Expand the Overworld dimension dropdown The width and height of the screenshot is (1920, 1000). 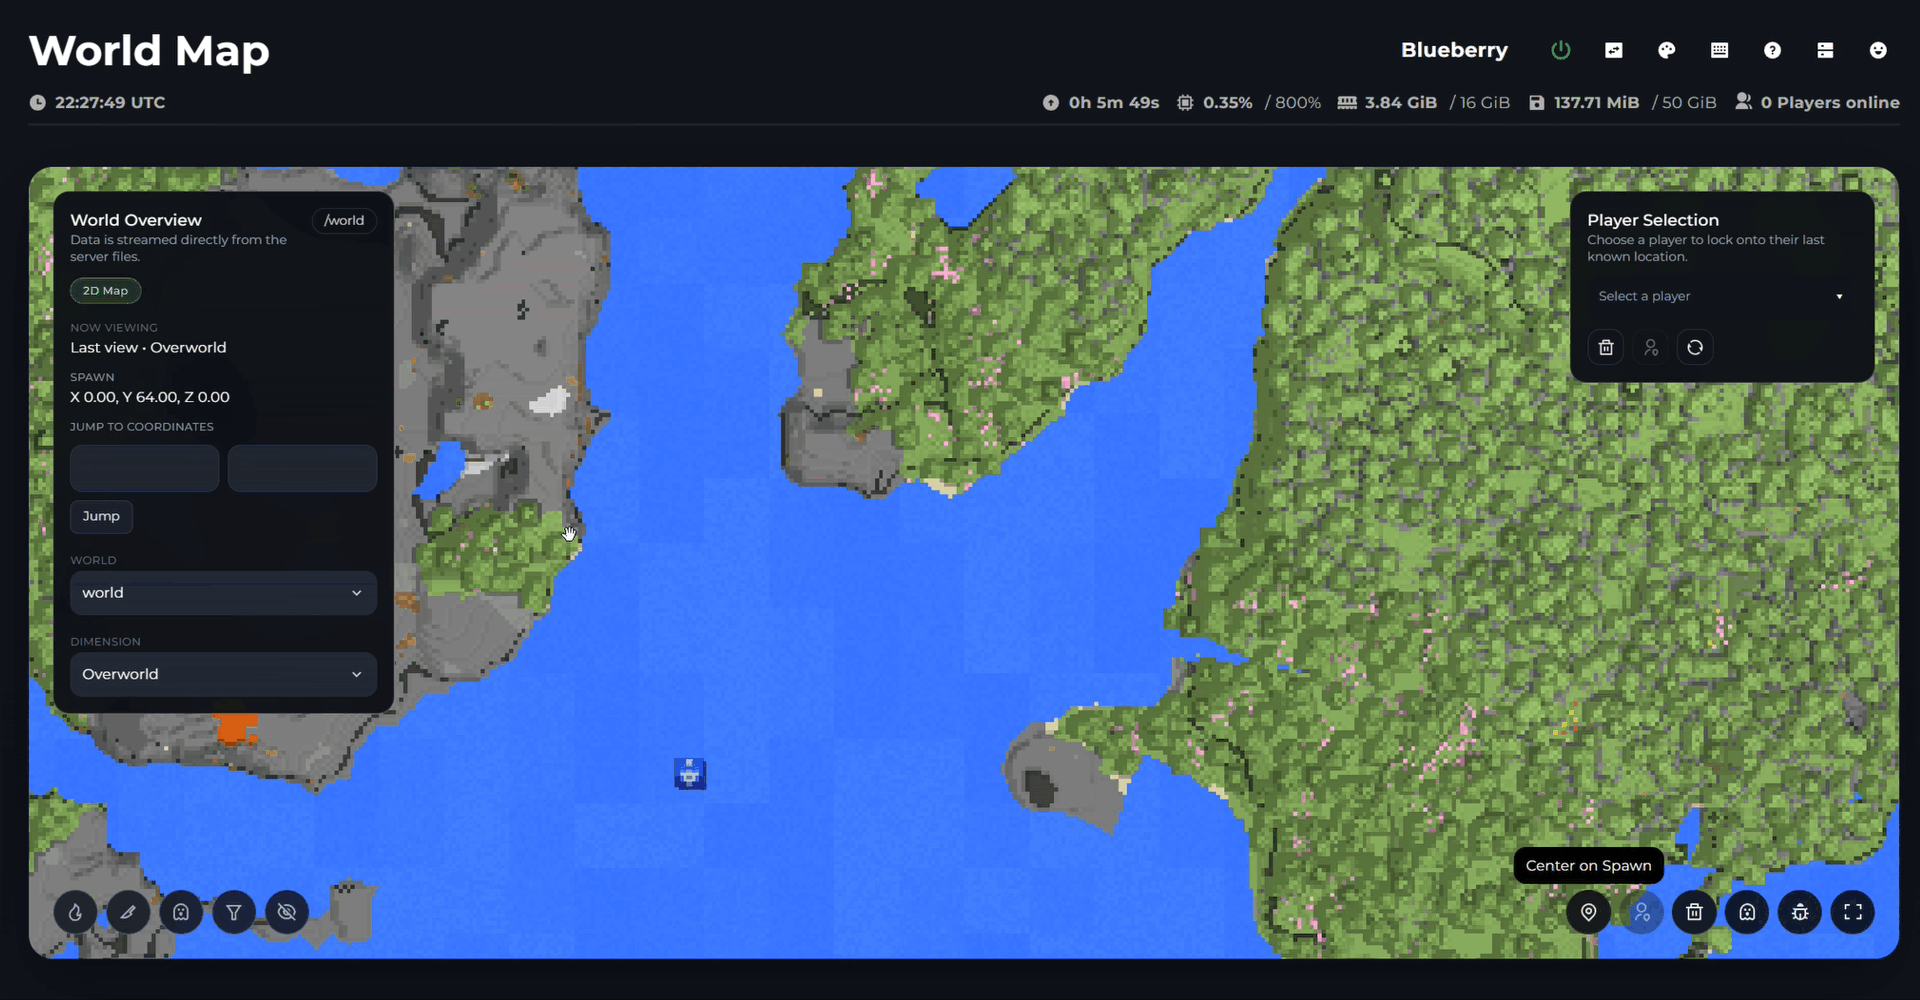coord(223,674)
